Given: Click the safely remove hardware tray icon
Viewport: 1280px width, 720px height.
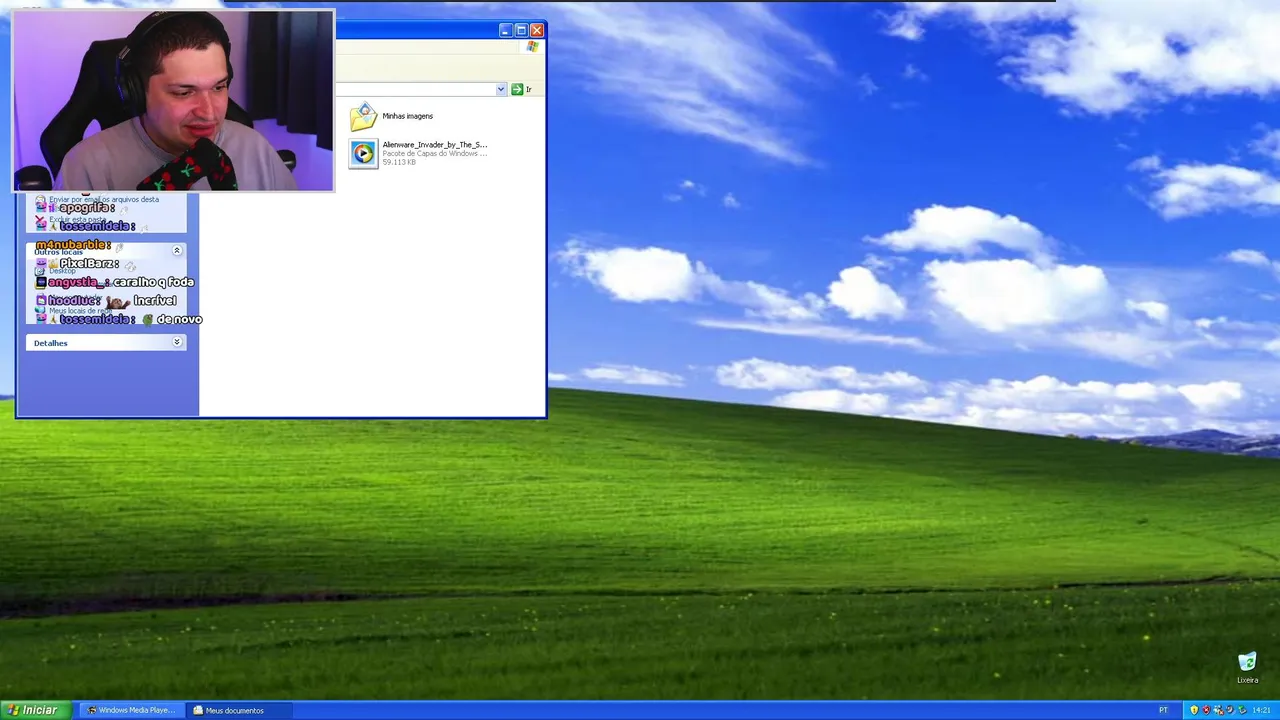Looking at the screenshot, I should click(x=1242, y=710).
